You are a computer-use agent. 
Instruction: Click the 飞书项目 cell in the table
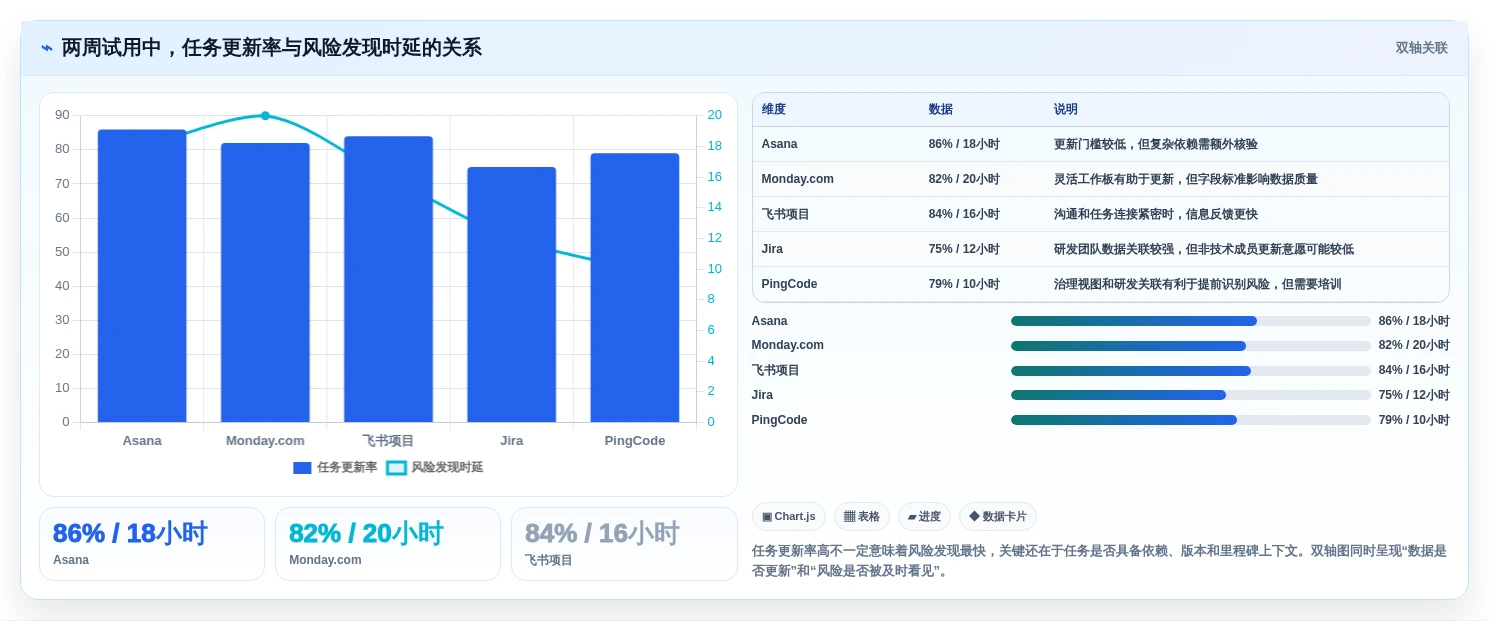click(785, 214)
